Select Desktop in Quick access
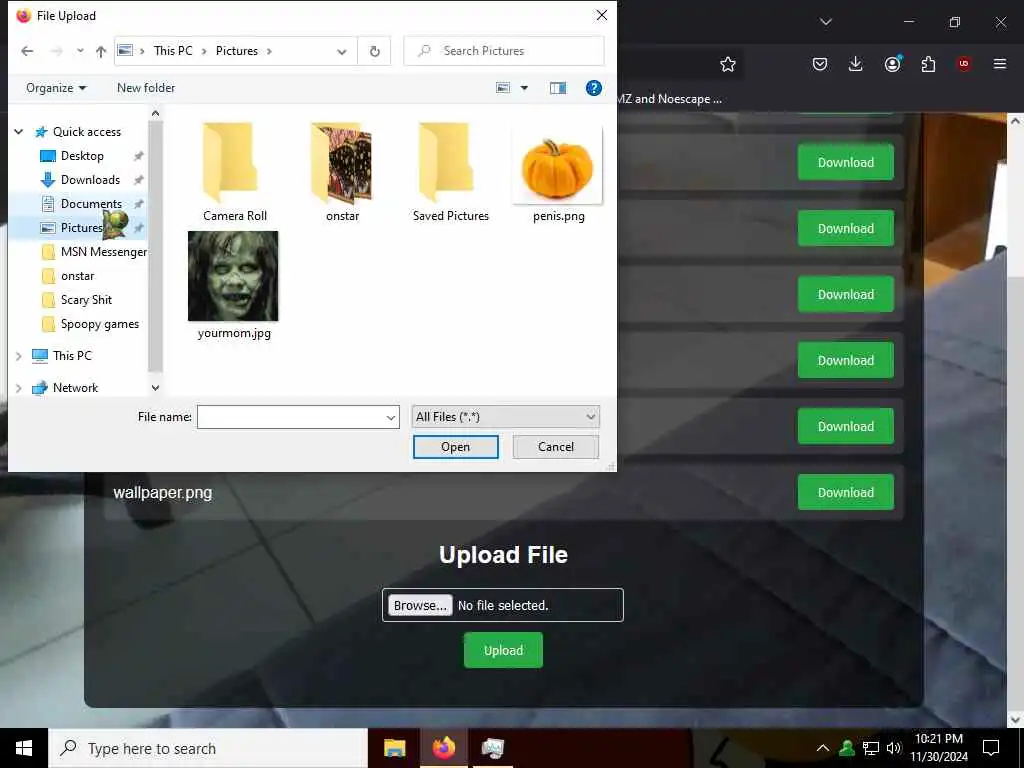Viewport: 1024px width, 768px height. tap(82, 155)
